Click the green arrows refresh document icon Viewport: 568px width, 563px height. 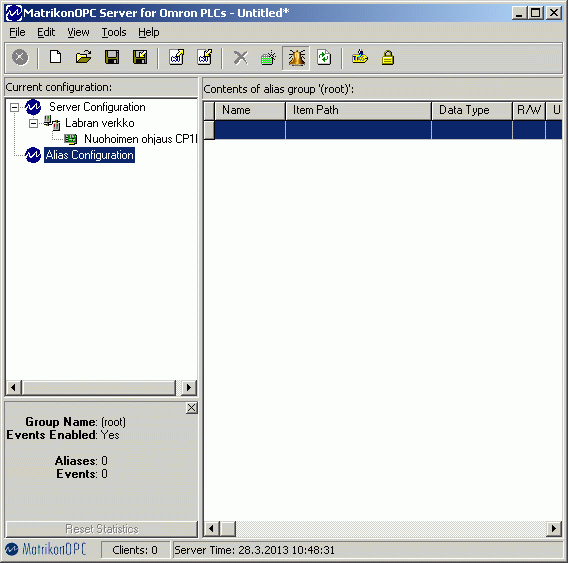pyautogui.click(x=324, y=57)
